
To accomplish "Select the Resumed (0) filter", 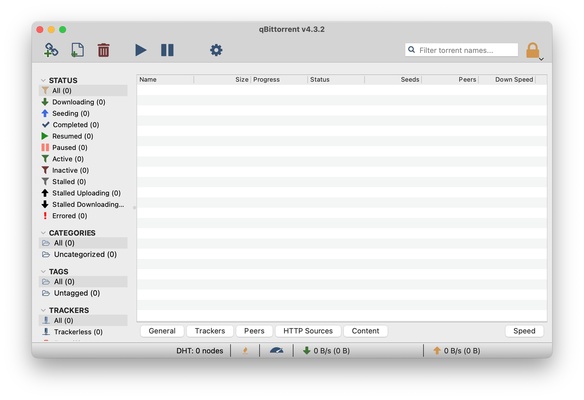I will pos(83,136).
